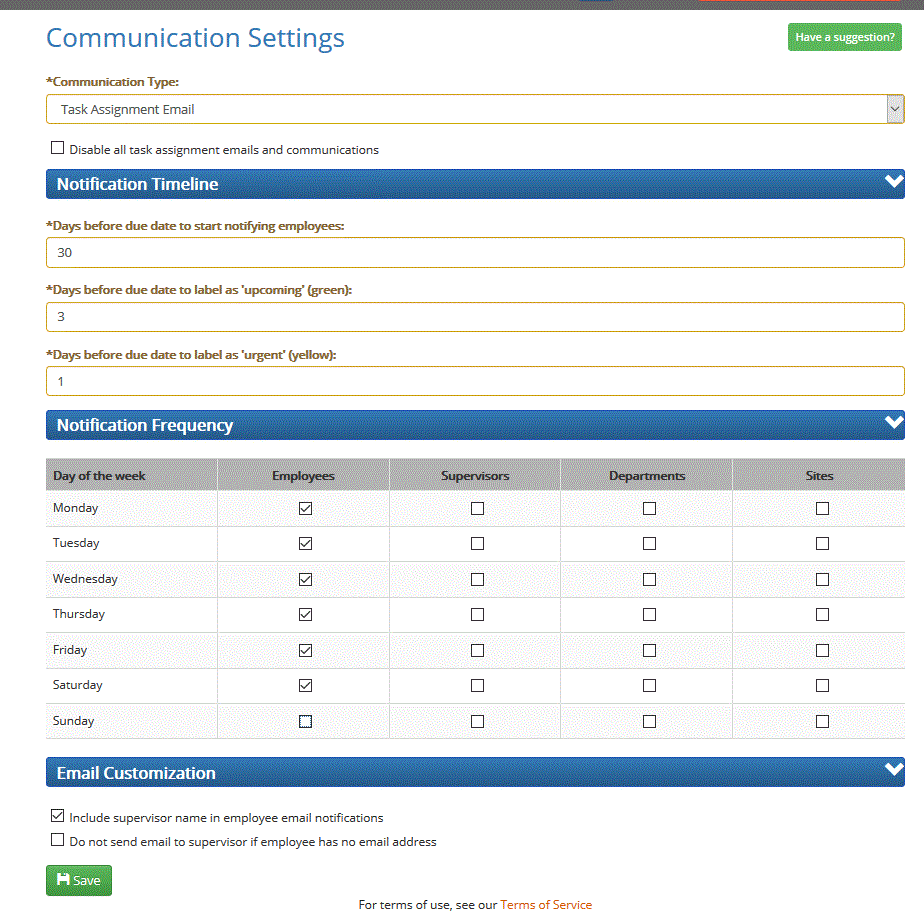Click the floppy disk icon on Save
This screenshot has width=924, height=915.
63,880
